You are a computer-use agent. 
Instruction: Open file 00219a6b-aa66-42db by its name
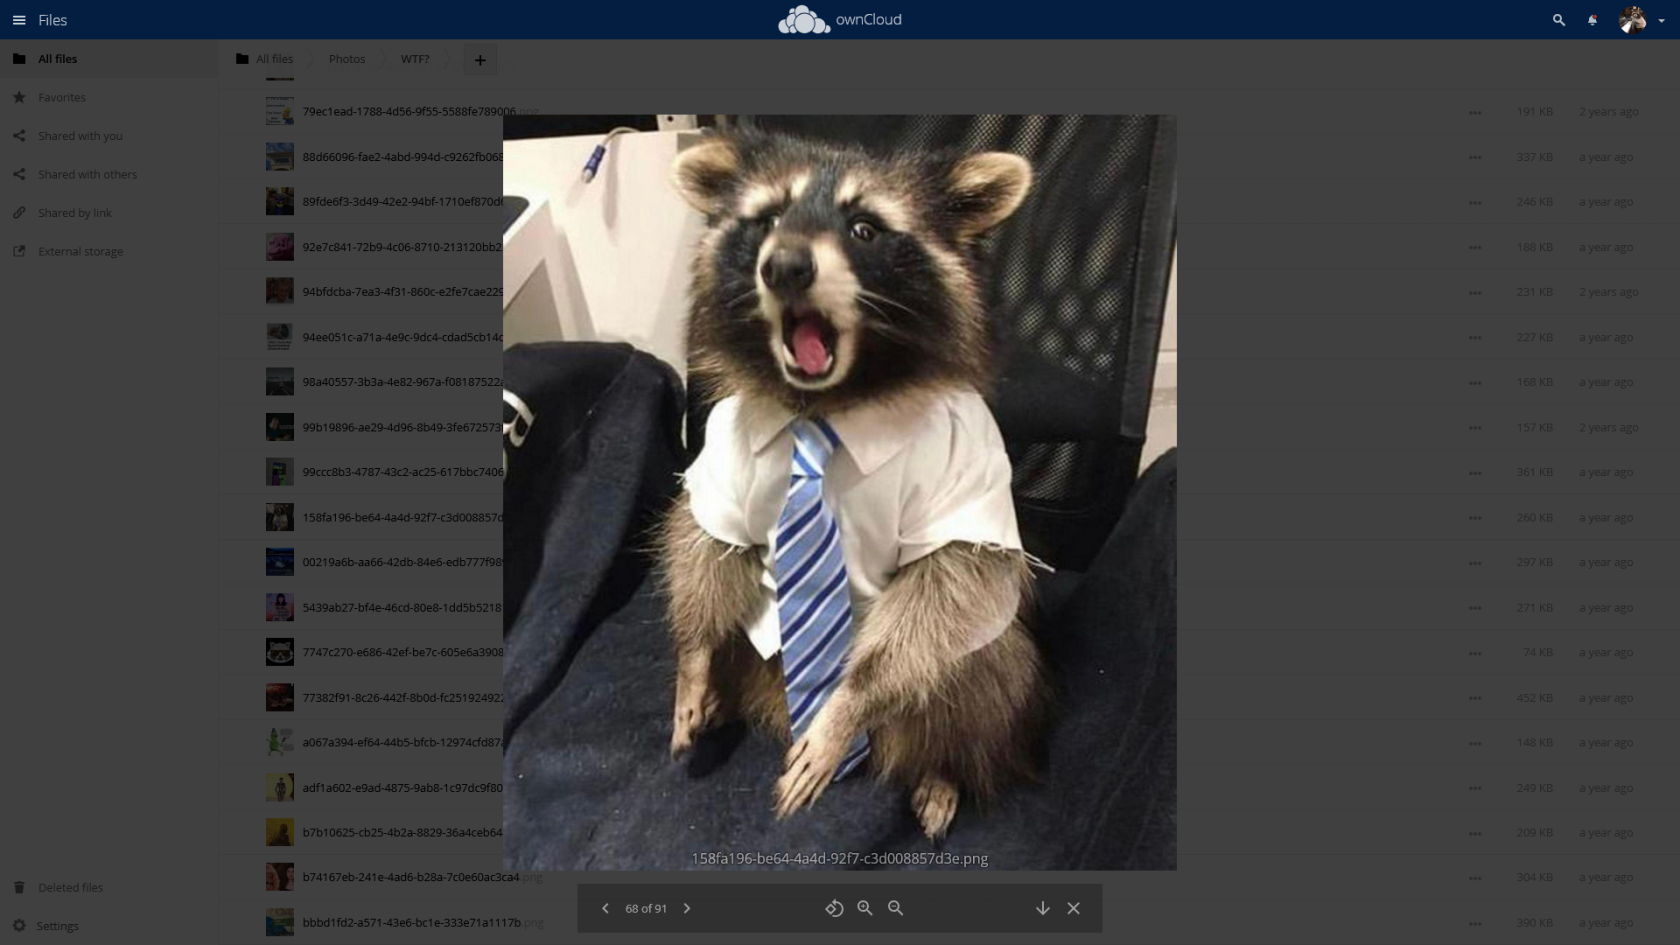pos(402,562)
